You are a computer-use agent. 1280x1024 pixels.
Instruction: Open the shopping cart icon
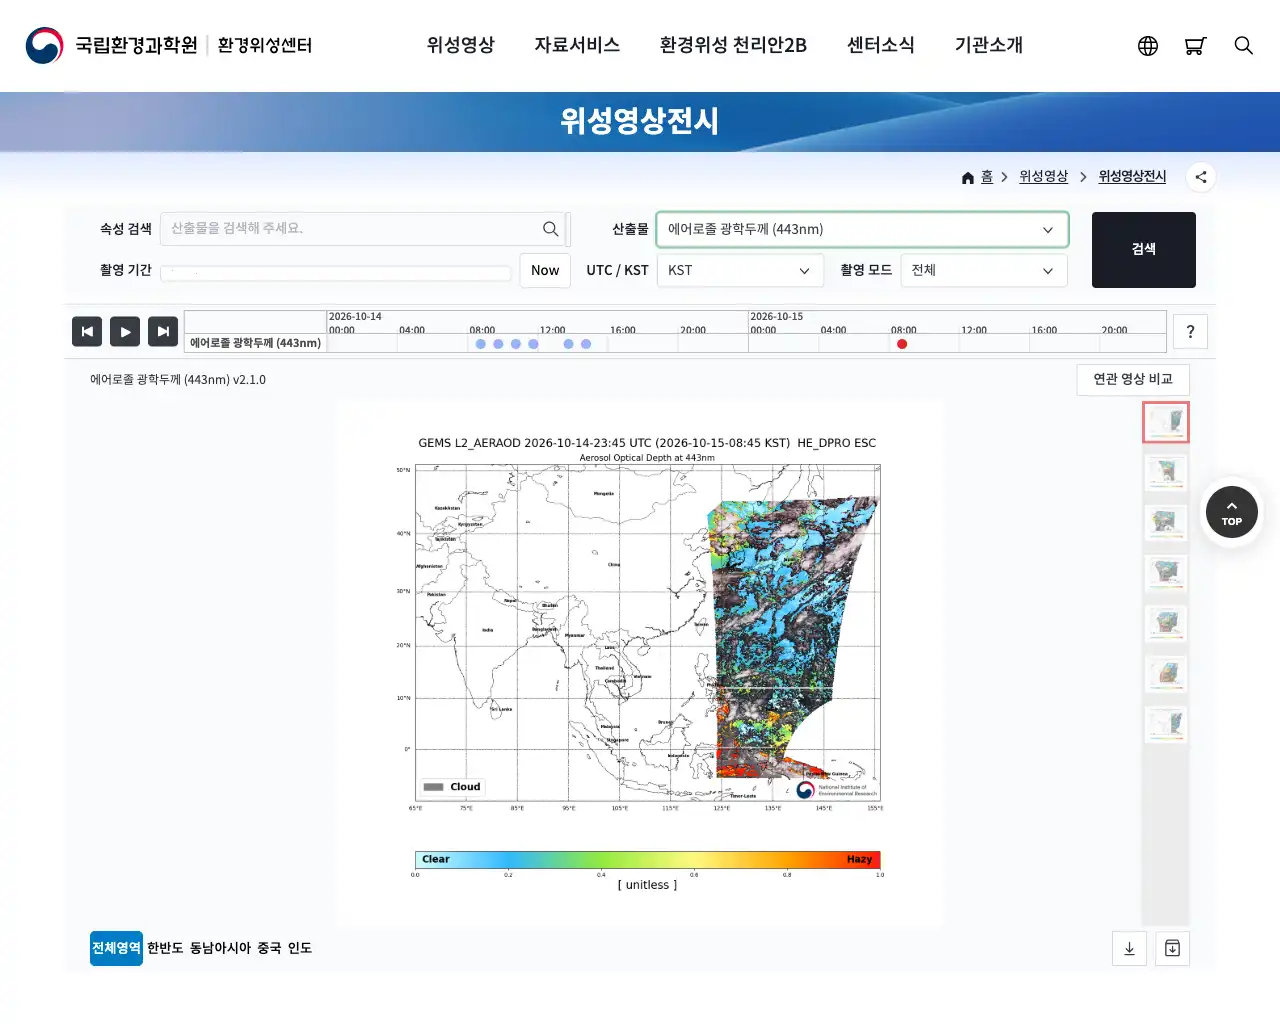point(1195,46)
